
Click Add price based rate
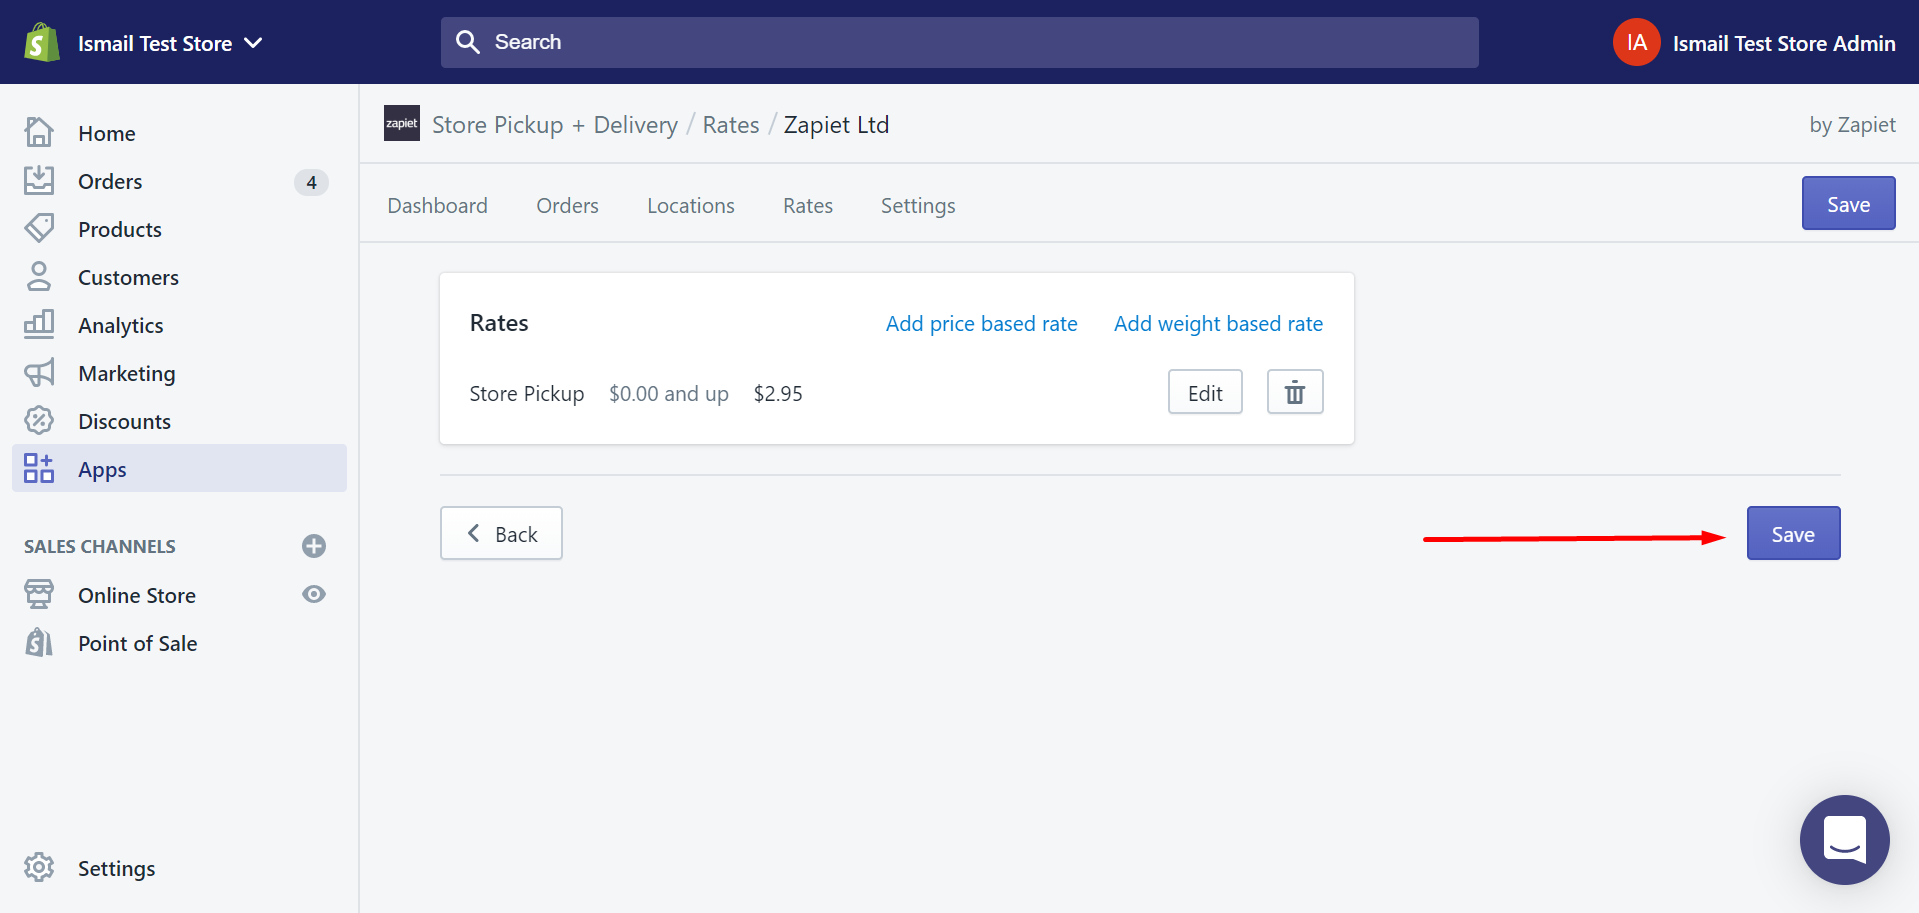(981, 323)
